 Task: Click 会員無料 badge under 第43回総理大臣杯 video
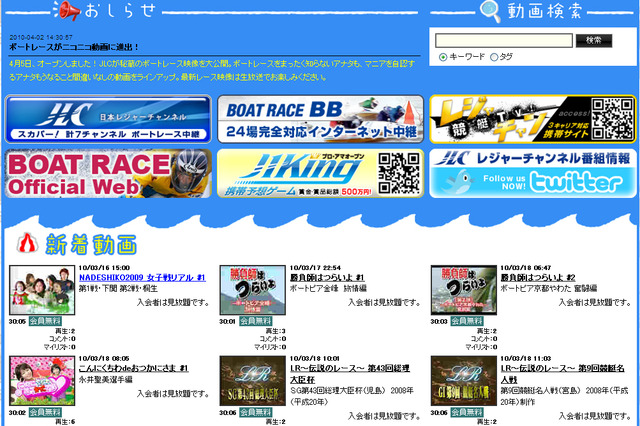tap(256, 412)
